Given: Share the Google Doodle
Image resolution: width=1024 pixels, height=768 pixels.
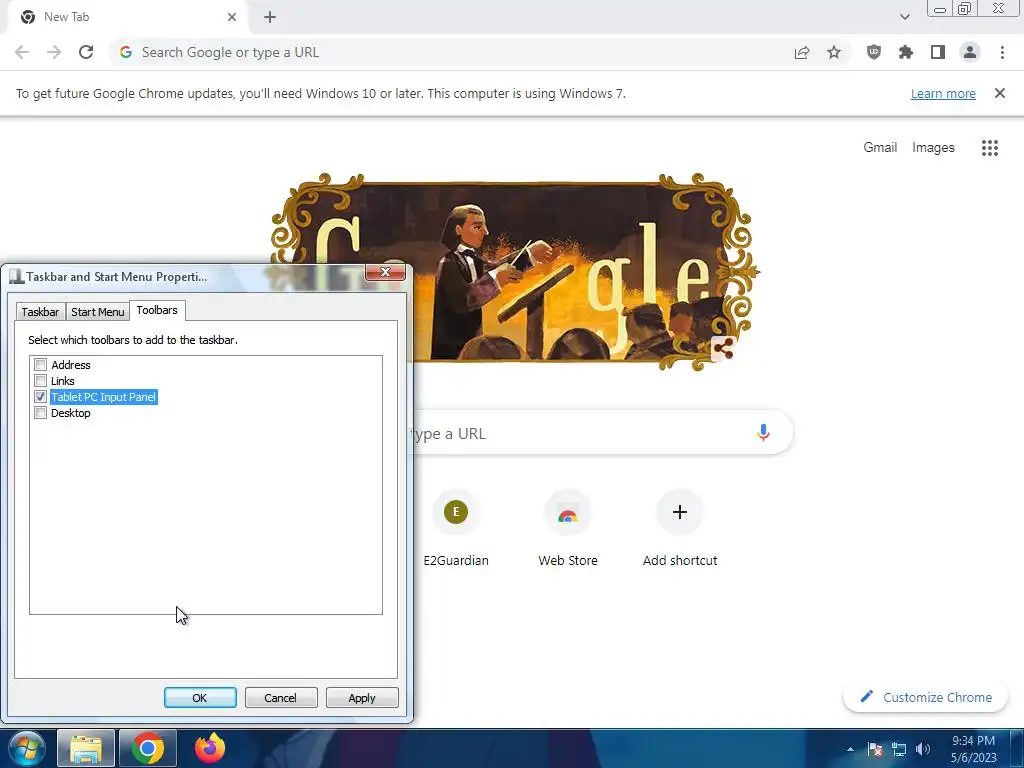Looking at the screenshot, I should [723, 349].
